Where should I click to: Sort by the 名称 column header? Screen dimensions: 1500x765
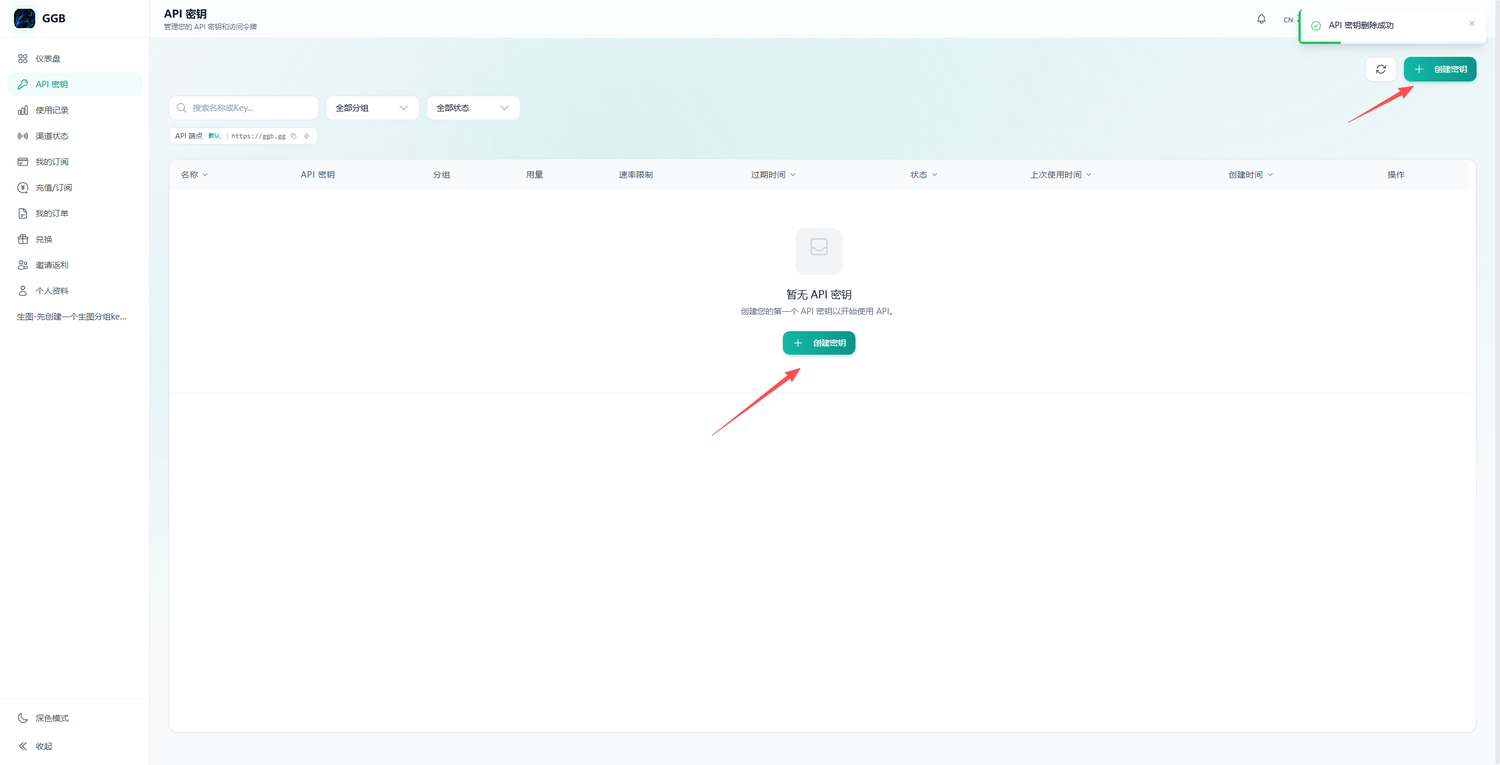[194, 175]
